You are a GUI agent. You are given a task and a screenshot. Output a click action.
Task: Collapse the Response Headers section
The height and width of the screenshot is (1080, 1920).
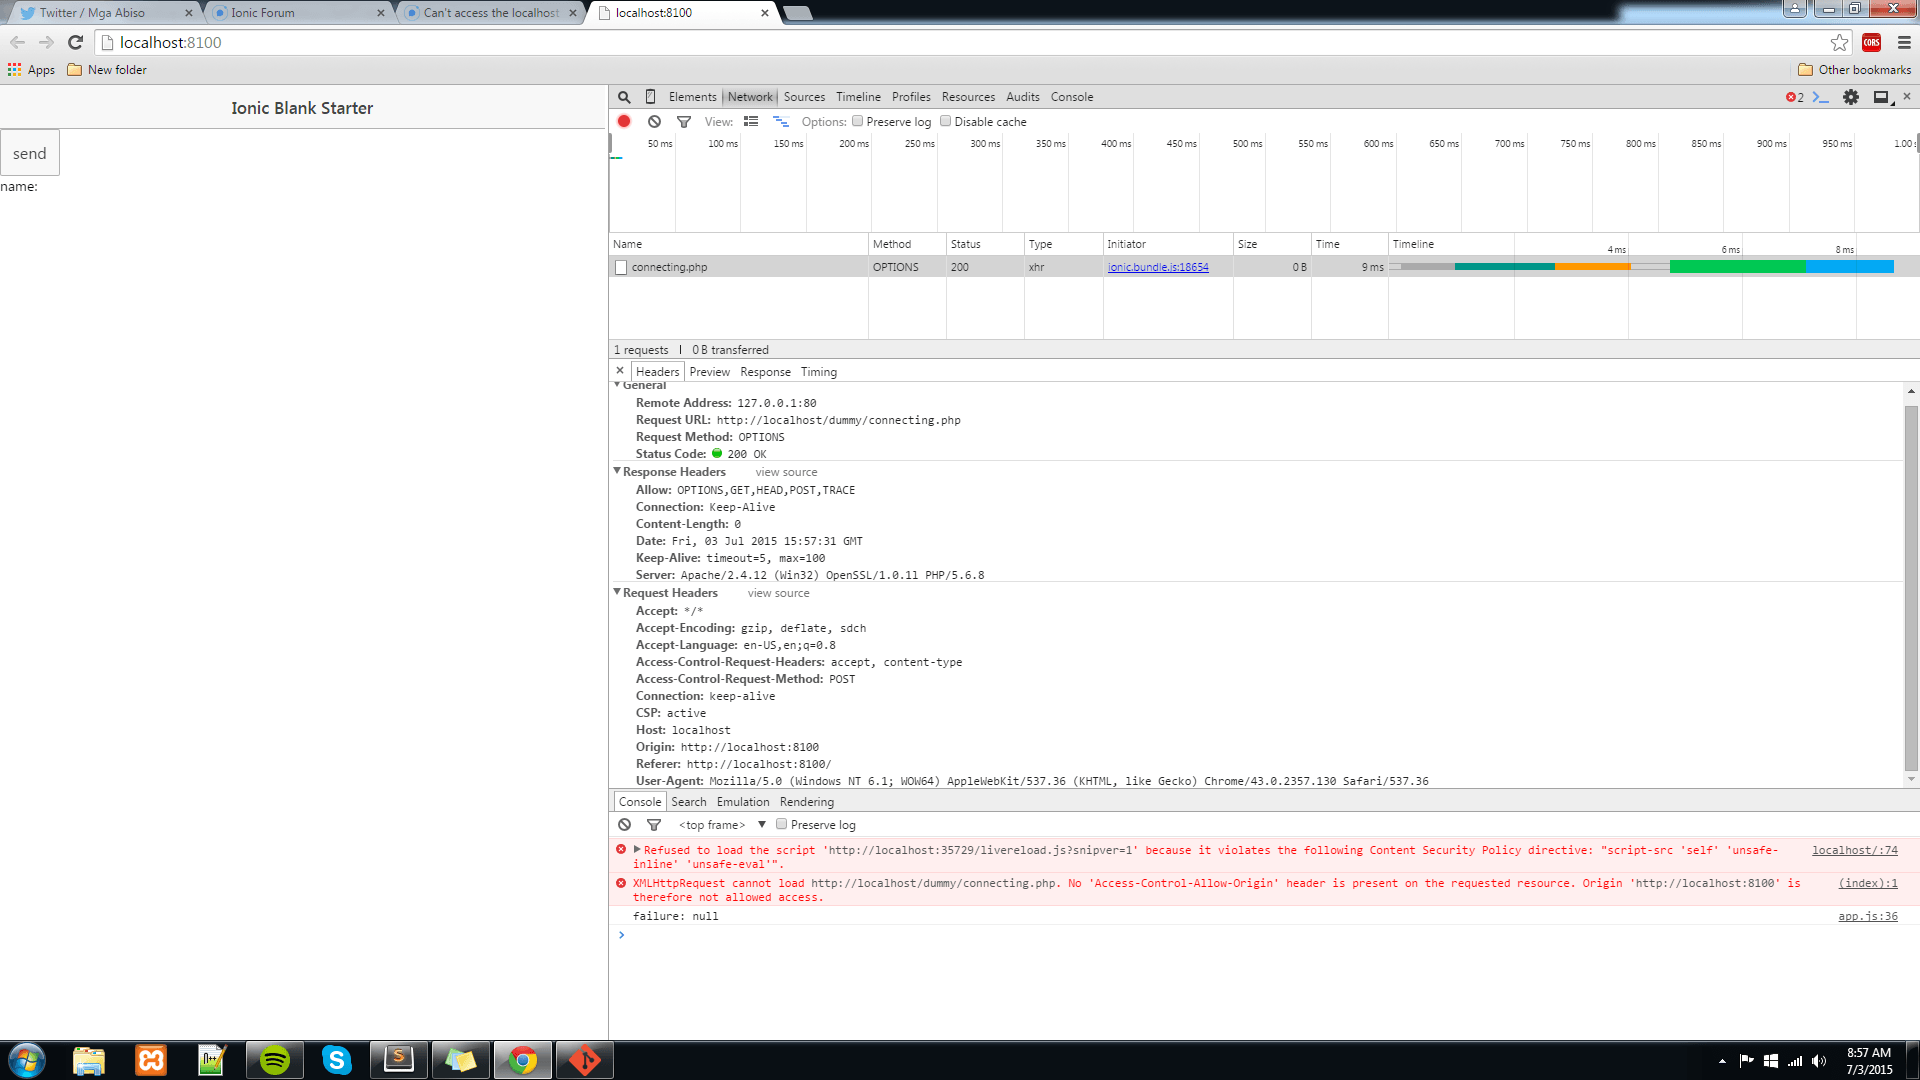(617, 471)
